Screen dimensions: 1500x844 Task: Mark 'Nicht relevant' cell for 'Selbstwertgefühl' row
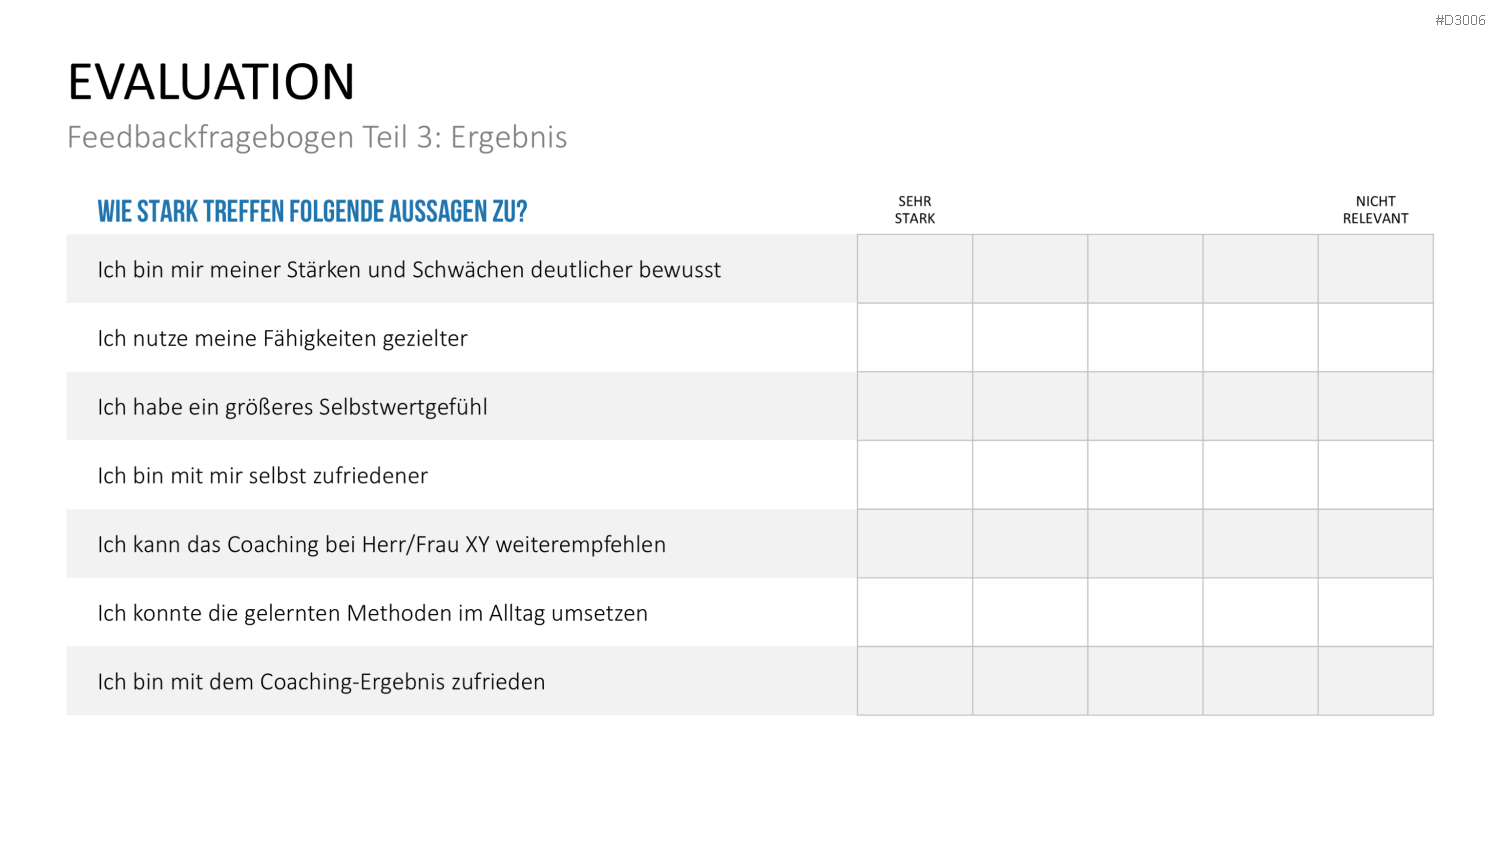[x=1376, y=406]
